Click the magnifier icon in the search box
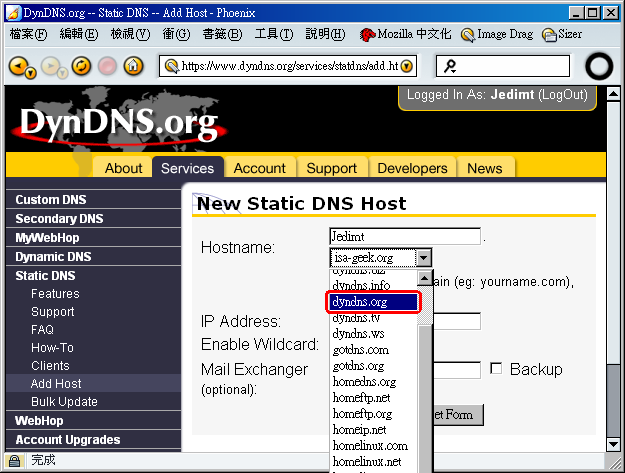The image size is (625, 473). pos(450,66)
